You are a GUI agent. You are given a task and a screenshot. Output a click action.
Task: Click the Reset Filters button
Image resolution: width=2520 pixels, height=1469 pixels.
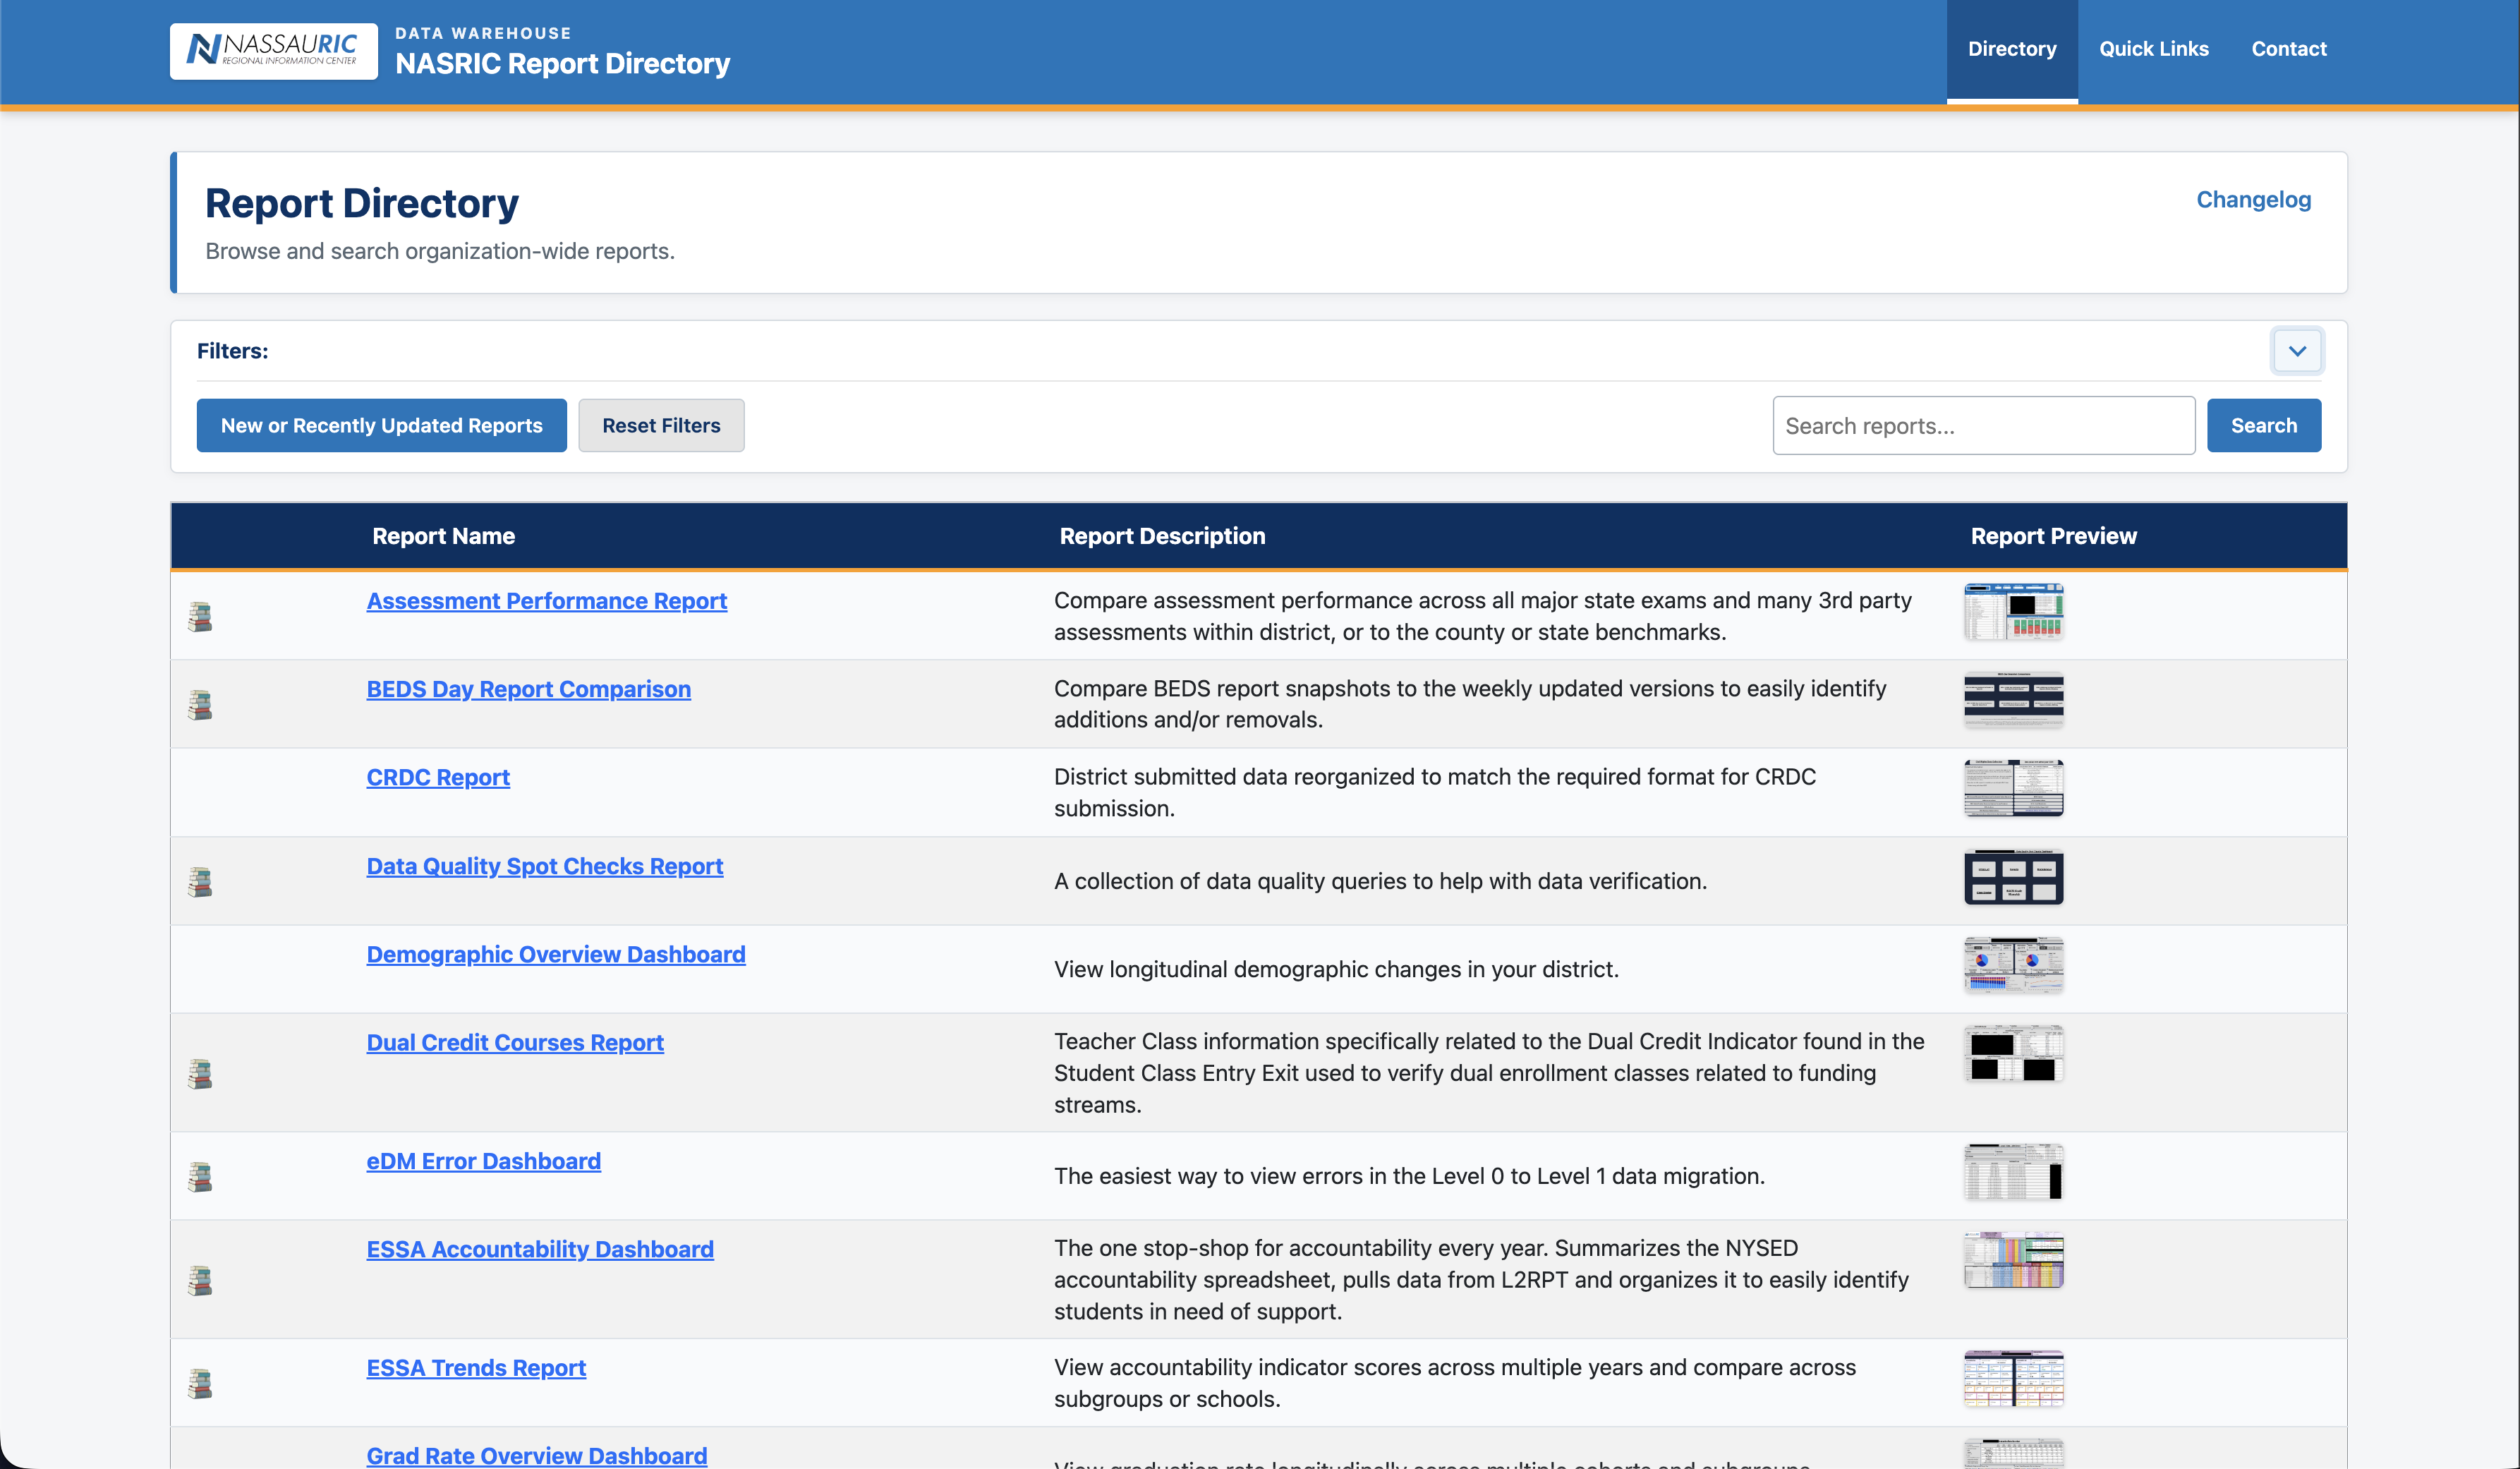coord(661,425)
